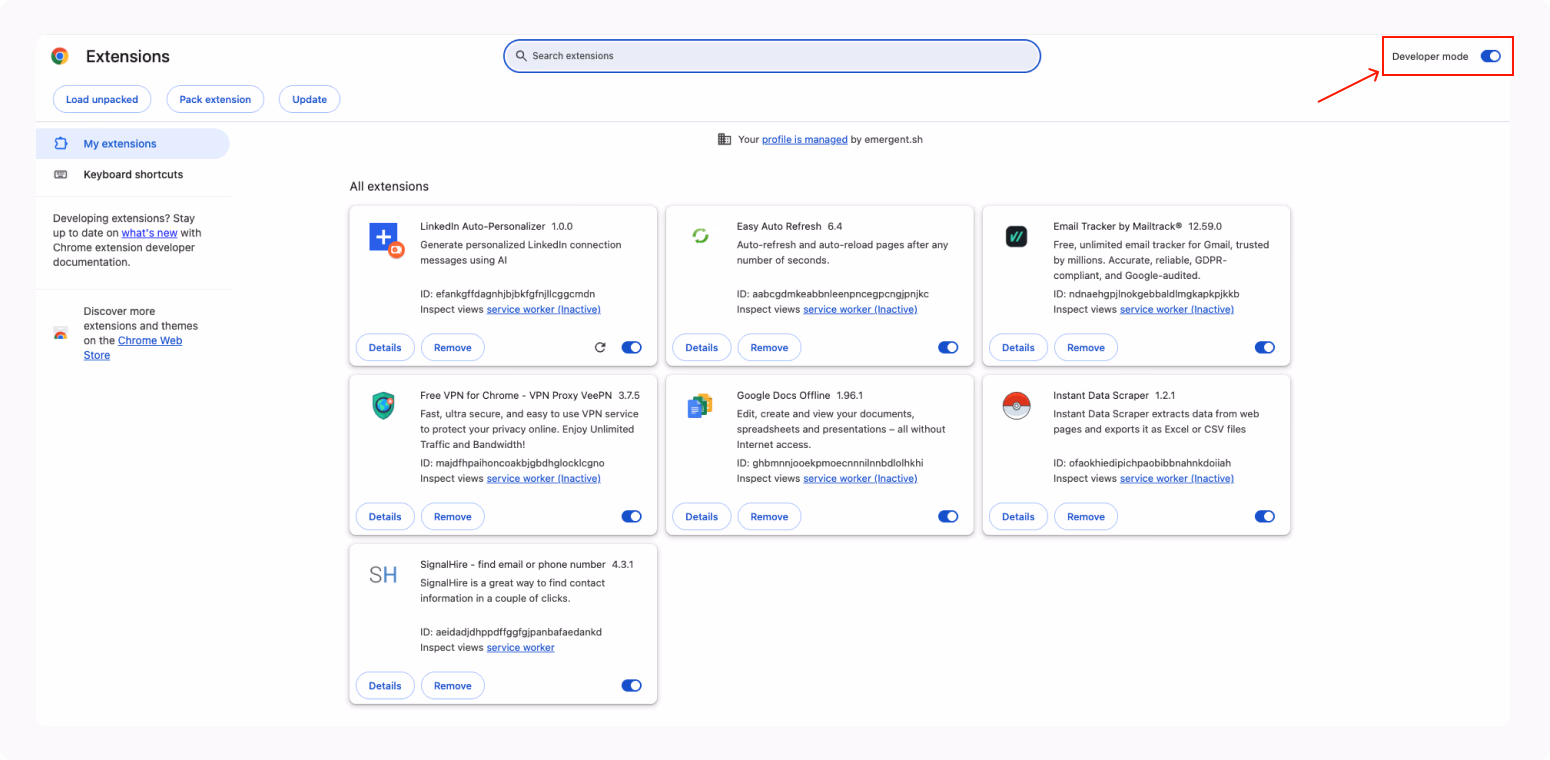
Task: Click the LinkedIn Auto-Personalizer extension icon
Action: (386, 240)
